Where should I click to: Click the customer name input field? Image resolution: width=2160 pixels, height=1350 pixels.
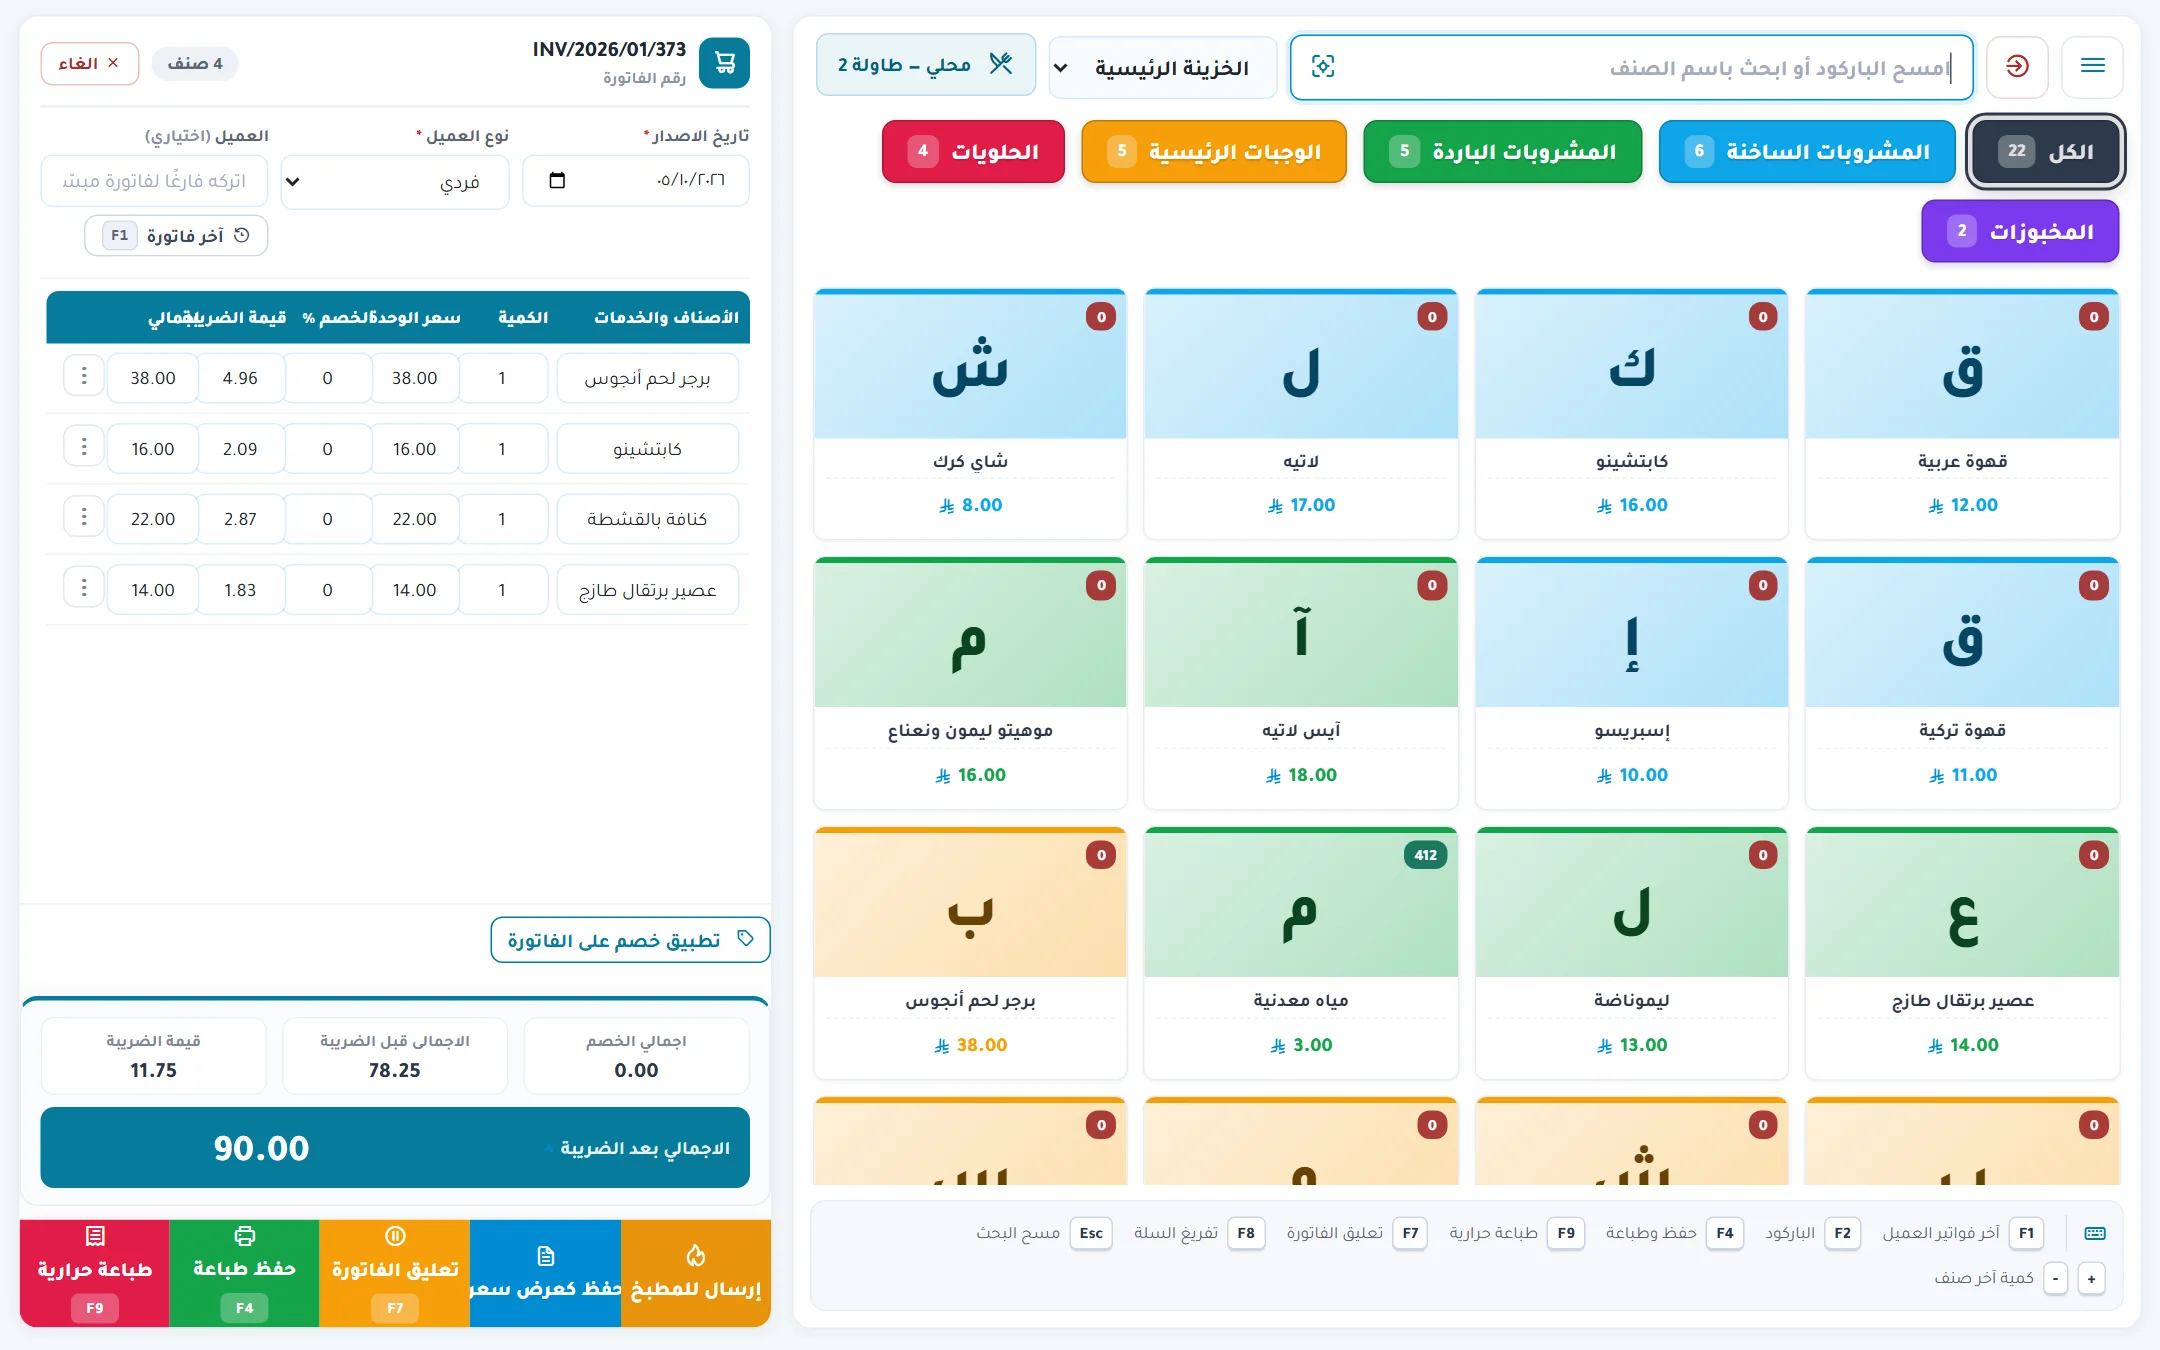pos(154,181)
